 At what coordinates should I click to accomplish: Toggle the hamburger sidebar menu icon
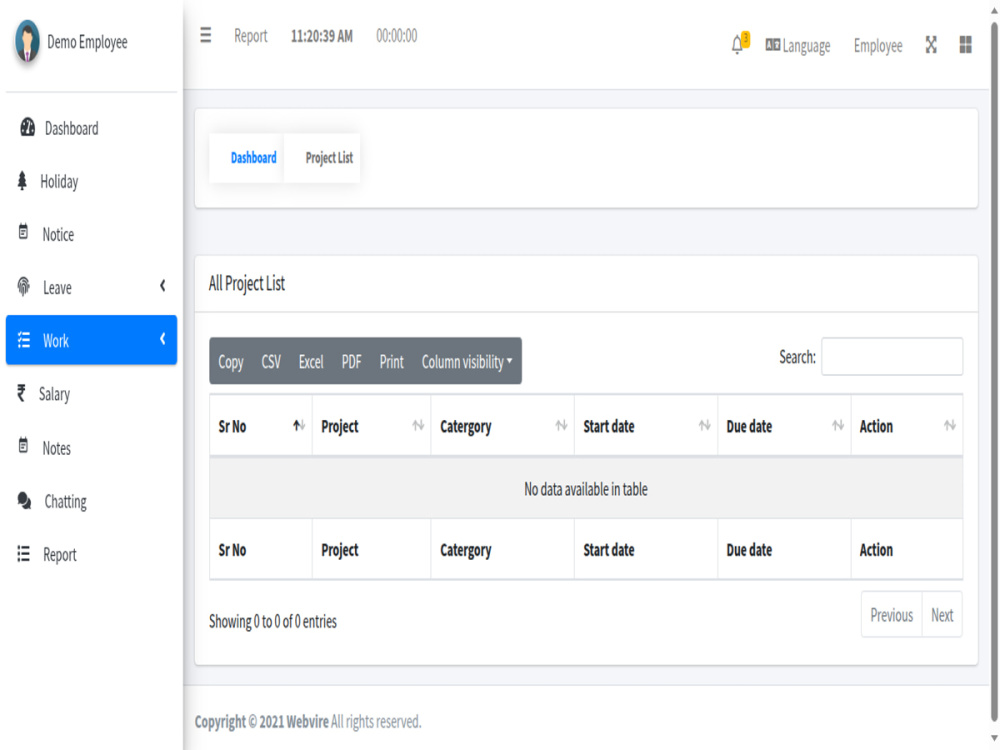tap(205, 35)
